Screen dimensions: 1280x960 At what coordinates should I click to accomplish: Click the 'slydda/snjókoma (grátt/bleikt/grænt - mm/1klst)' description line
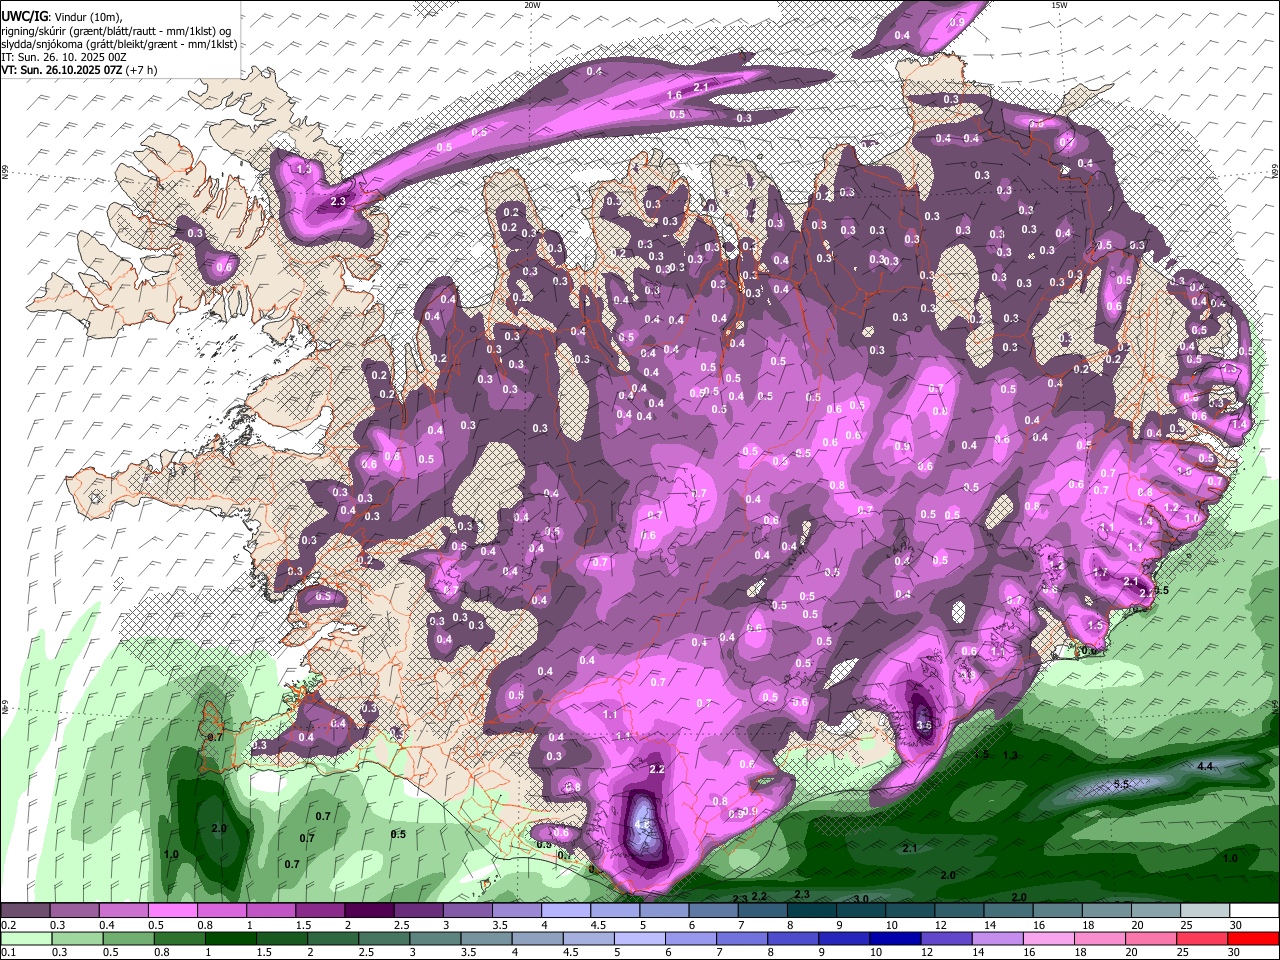coord(119,43)
